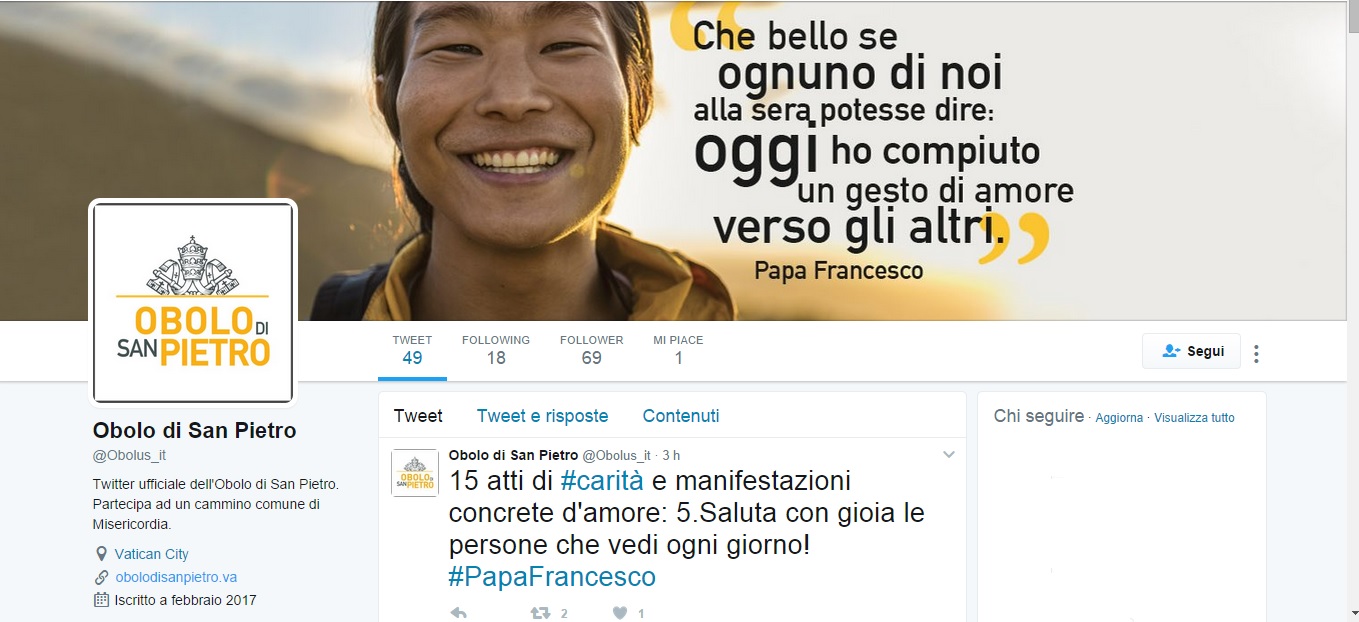The width and height of the screenshot is (1359, 622).
Task: Click calendar icon next to Iscritto a febbraio
Action: [x=100, y=600]
